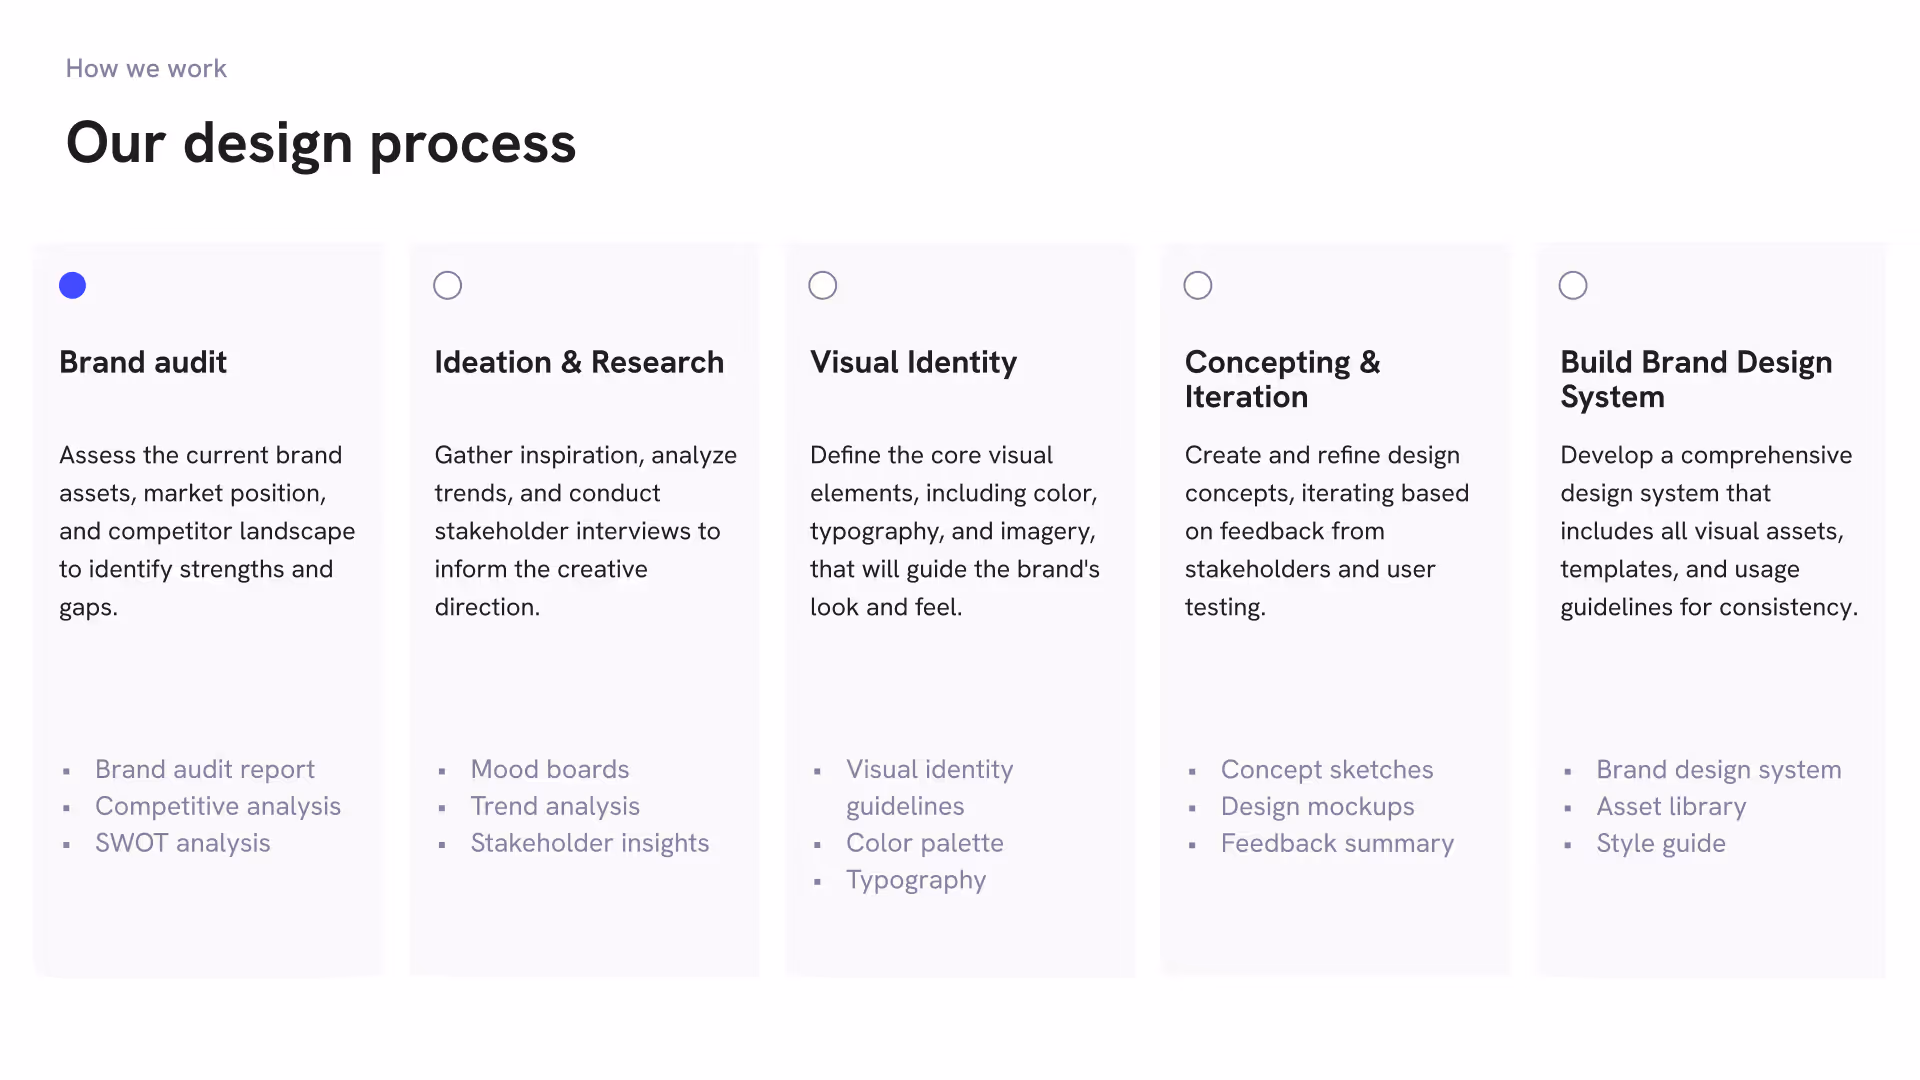Select the SWOT analysis deliverable
Screen dimensions: 1920x1080
pyautogui.click(x=183, y=843)
